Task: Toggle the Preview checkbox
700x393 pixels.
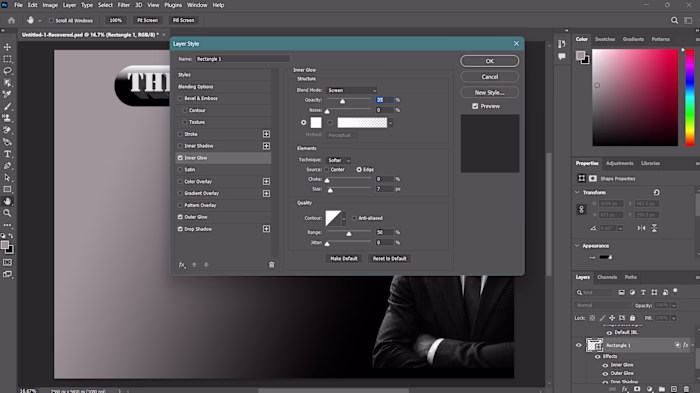Action: point(475,106)
